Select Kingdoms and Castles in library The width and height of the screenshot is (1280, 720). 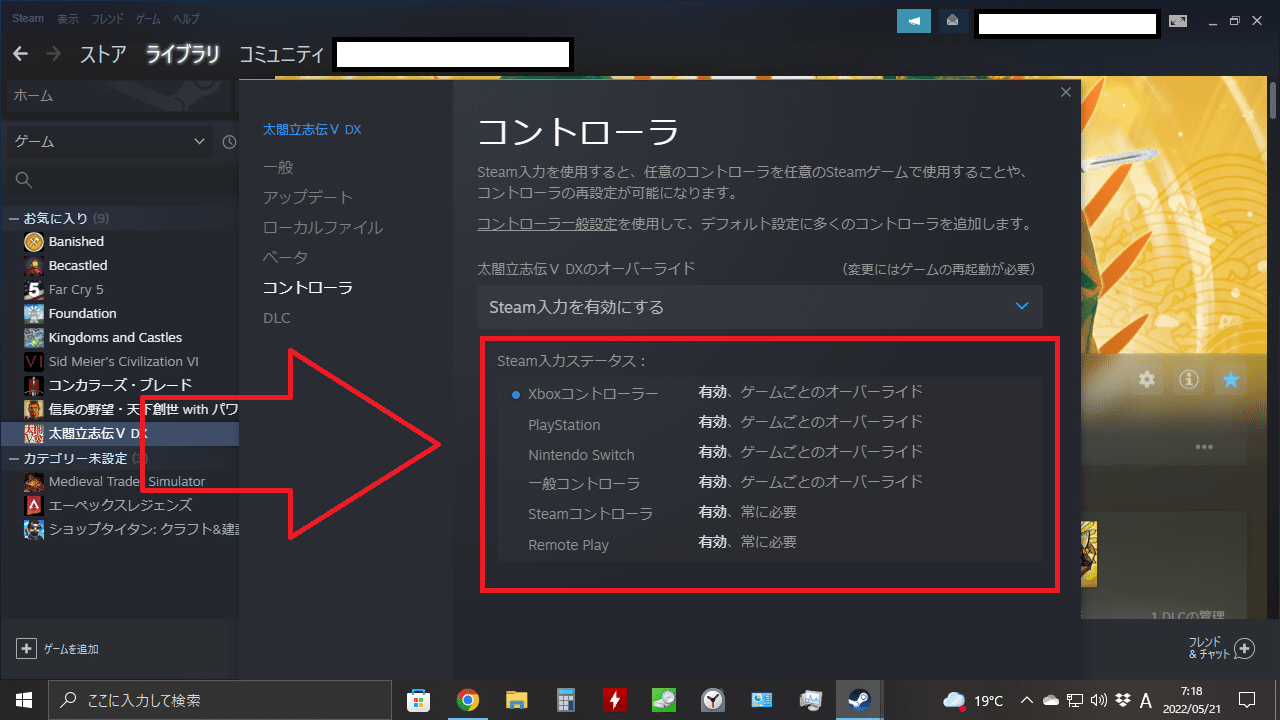(x=115, y=337)
